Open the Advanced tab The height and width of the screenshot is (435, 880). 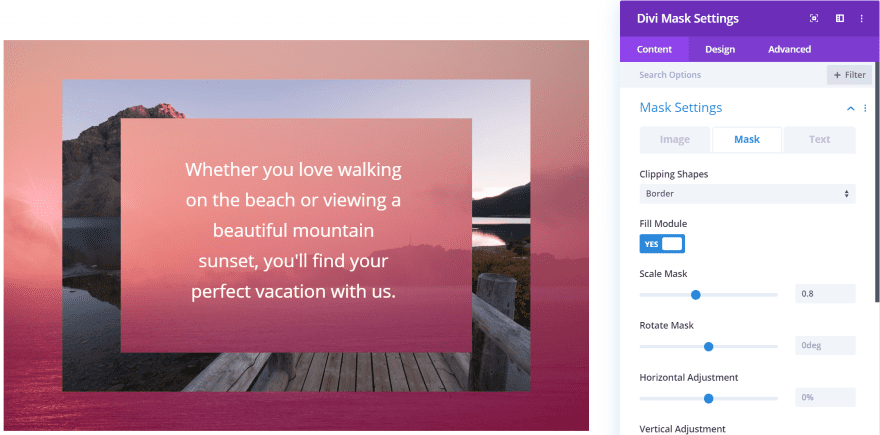789,49
